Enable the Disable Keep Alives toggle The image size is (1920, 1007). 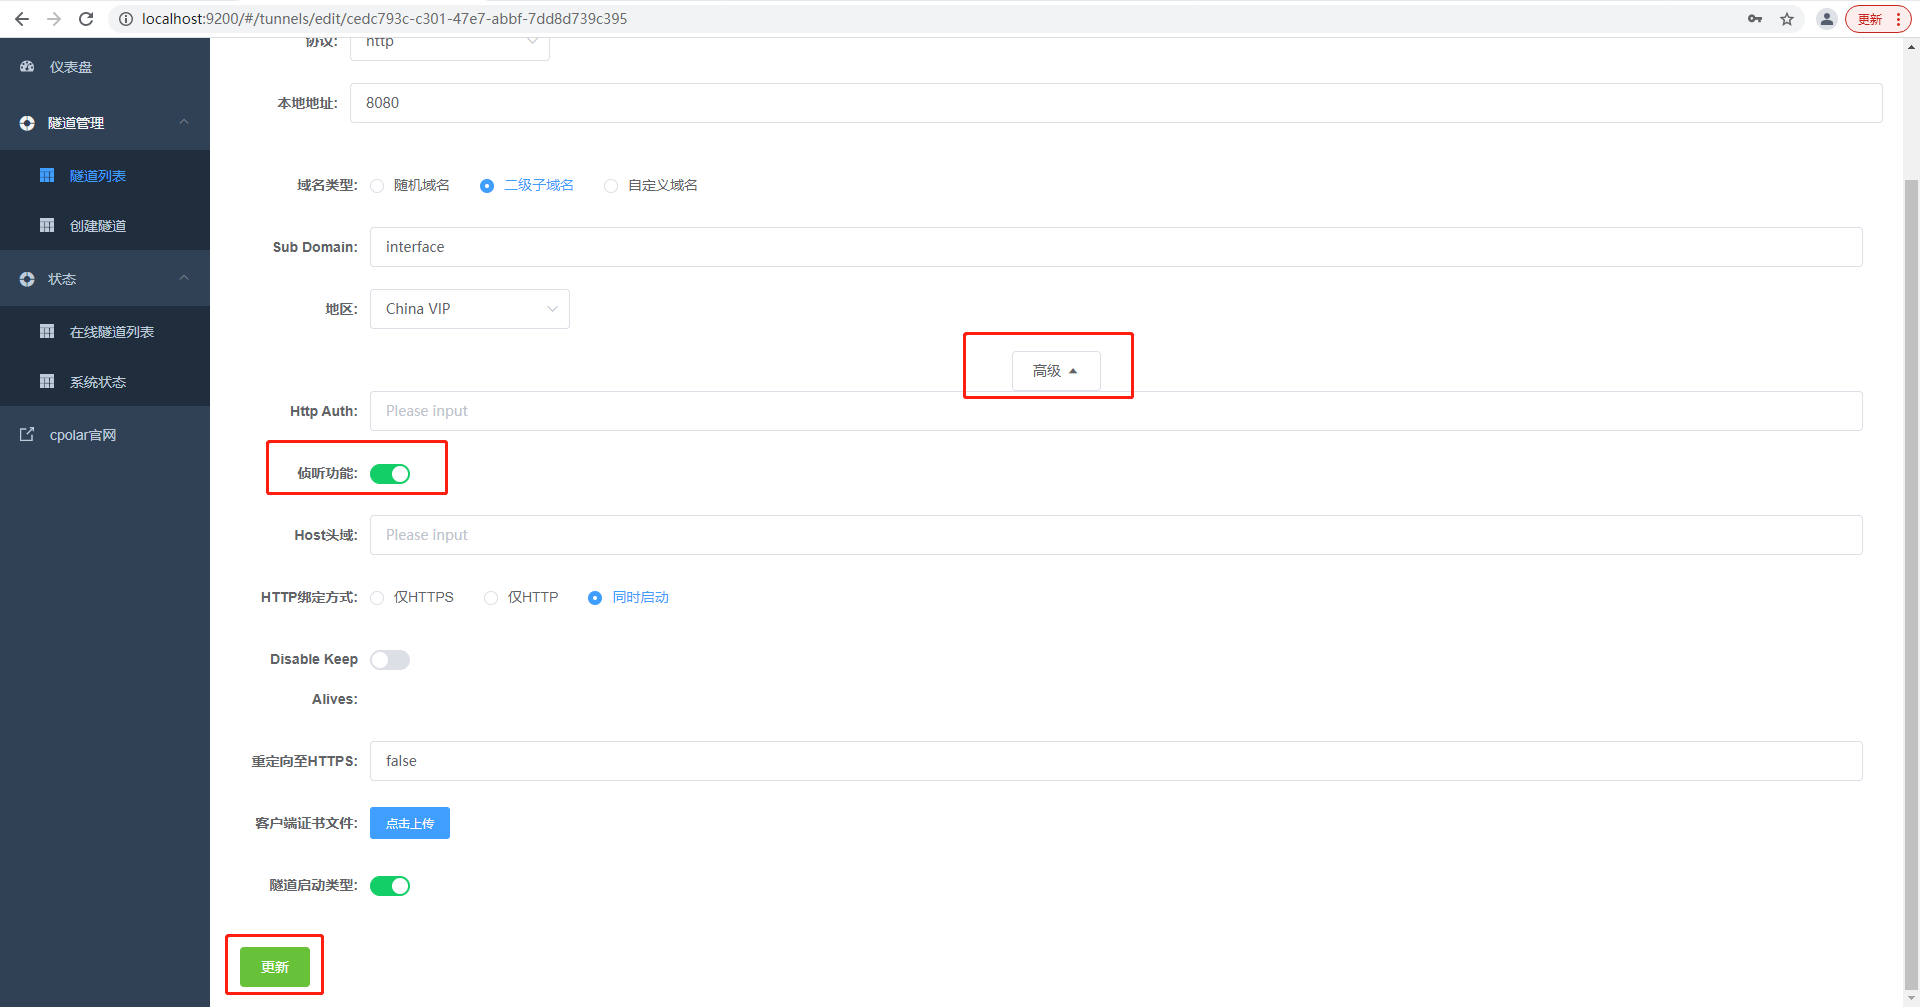(390, 659)
